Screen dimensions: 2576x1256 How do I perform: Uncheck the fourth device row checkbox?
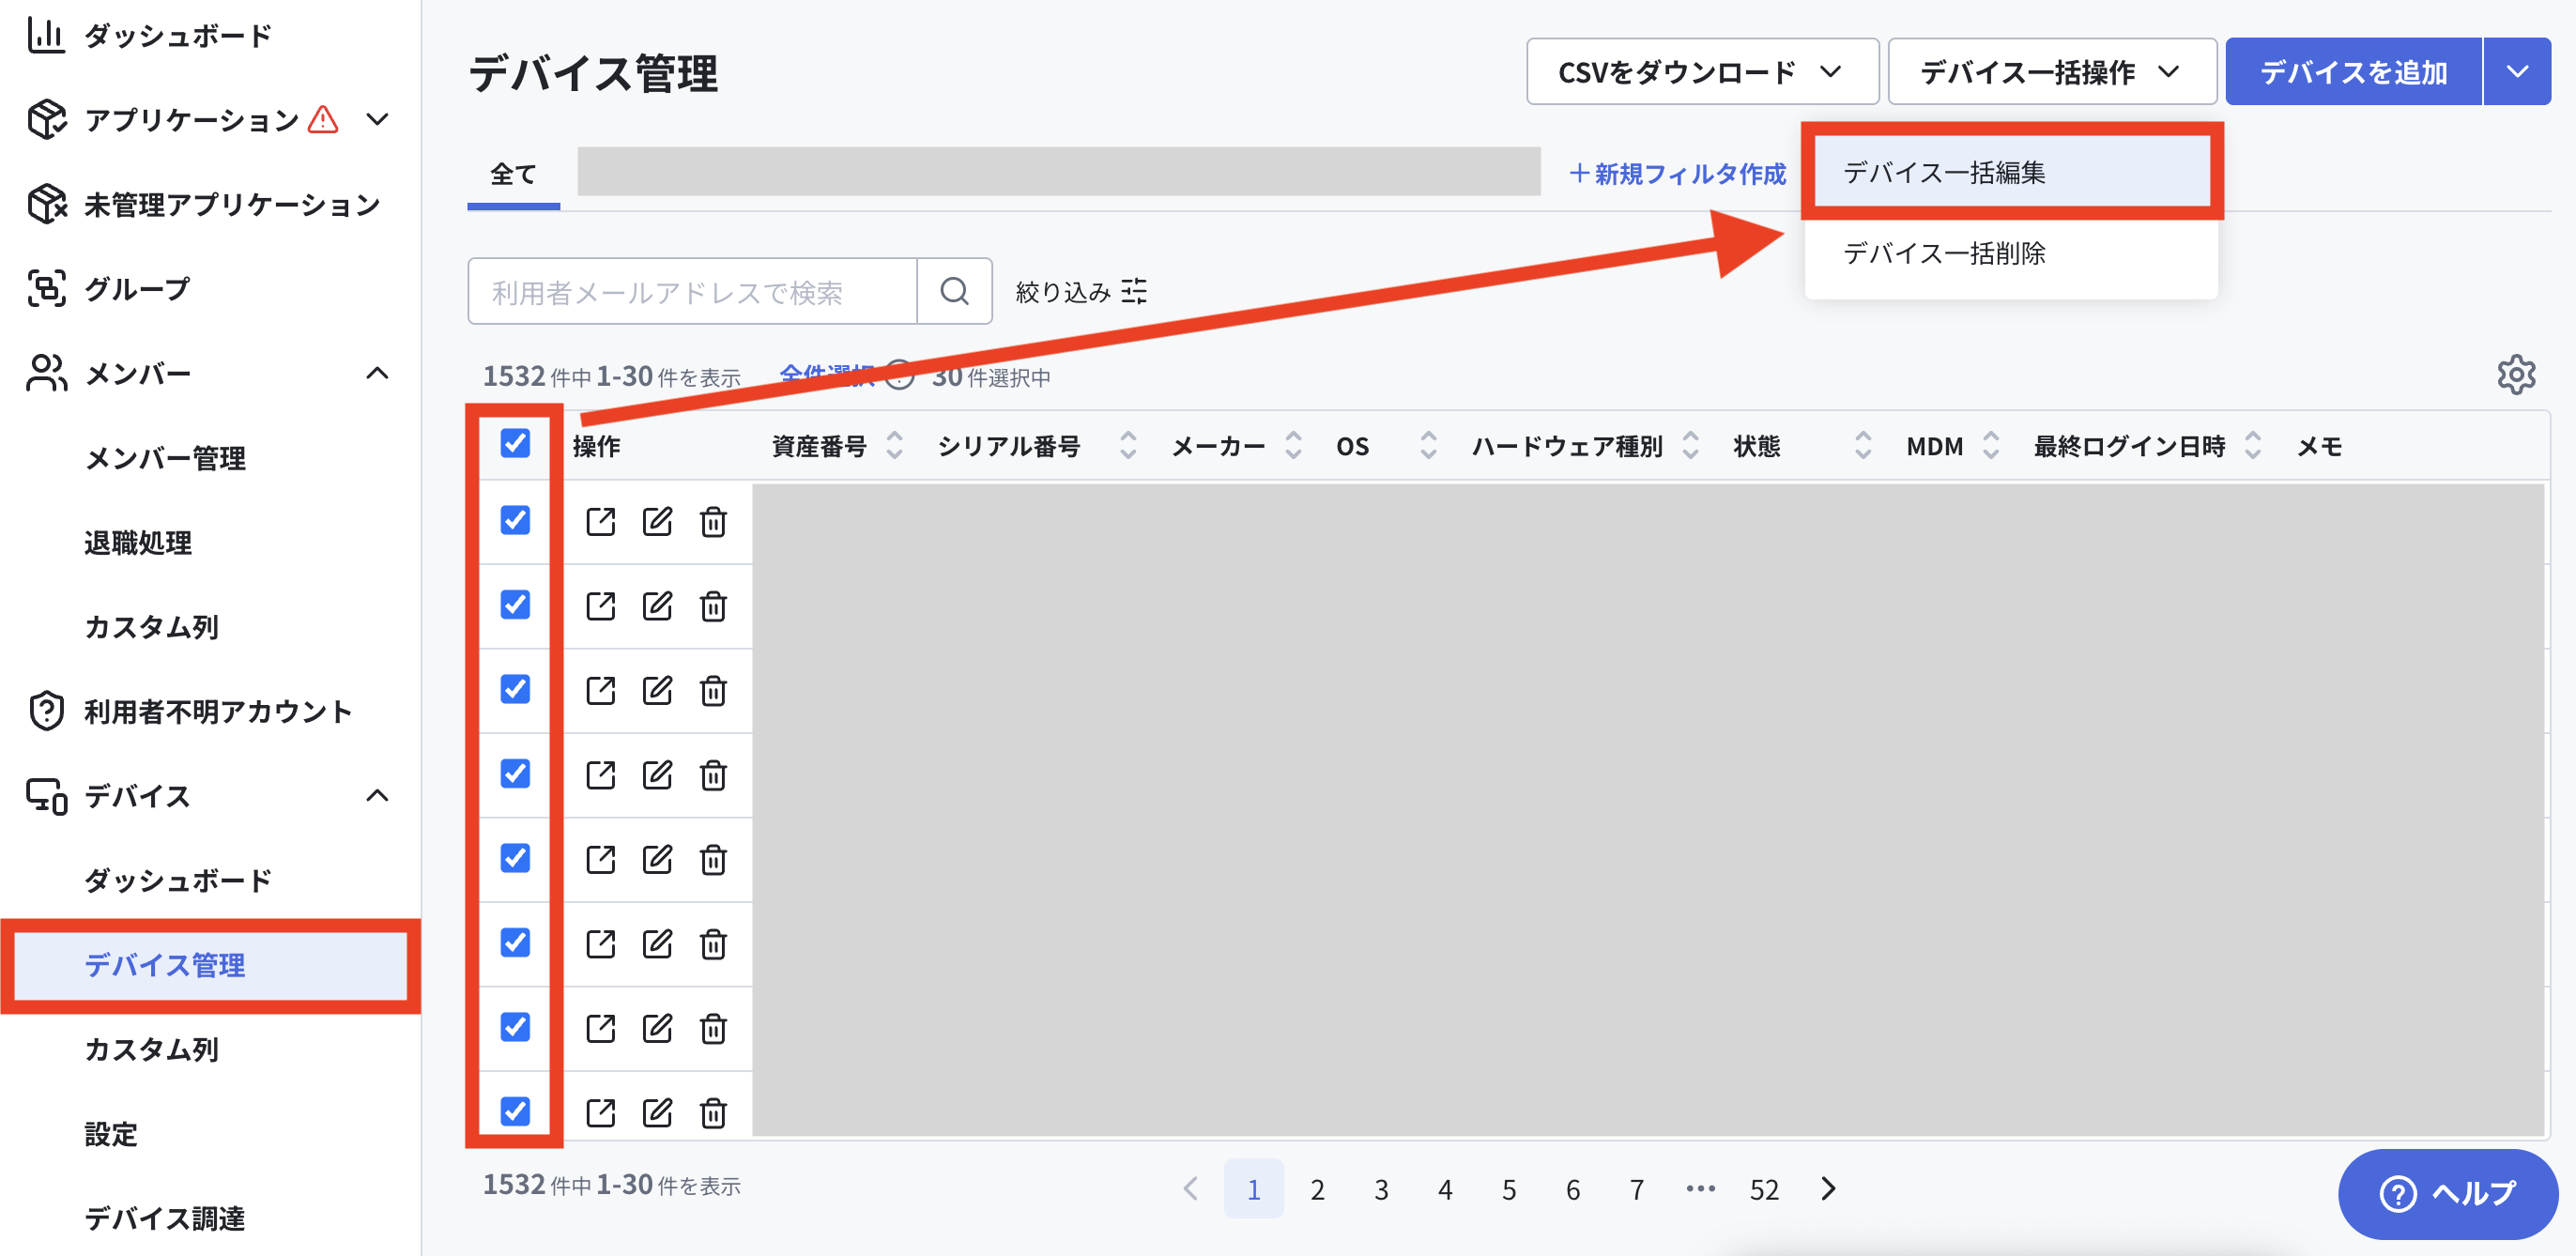(x=515, y=773)
